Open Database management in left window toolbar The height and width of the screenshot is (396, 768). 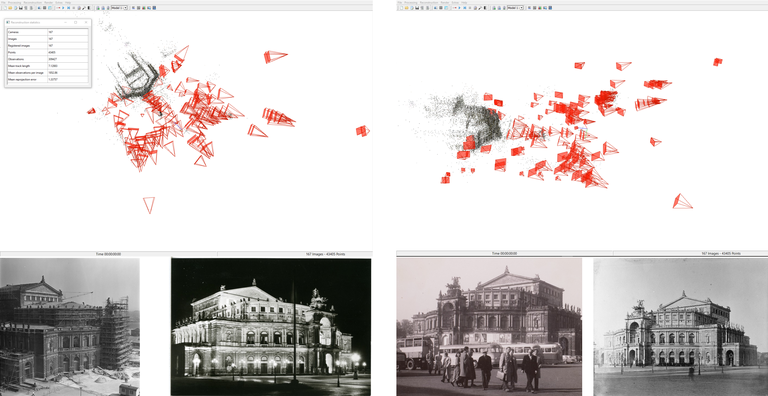[x=50, y=8]
